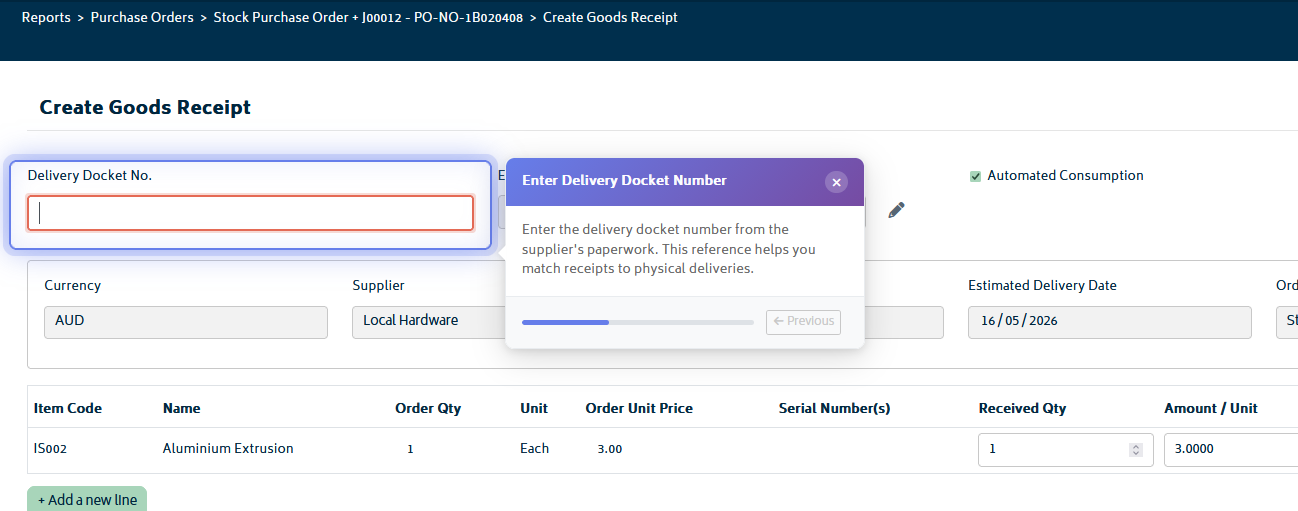
Task: Click the Serial Number(s) column header
Action: 834,408
